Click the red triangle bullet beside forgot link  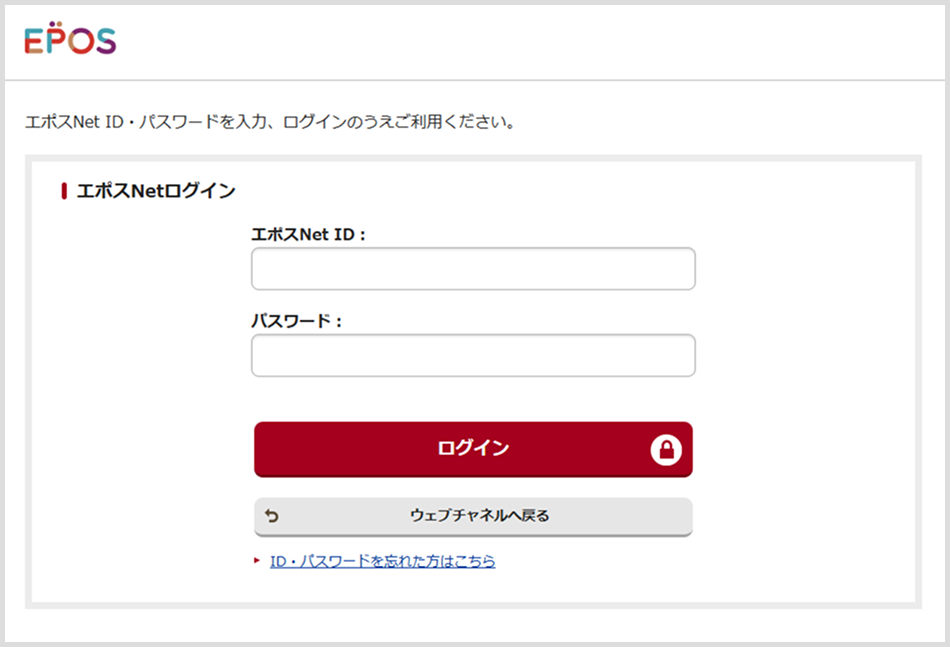[x=257, y=561]
